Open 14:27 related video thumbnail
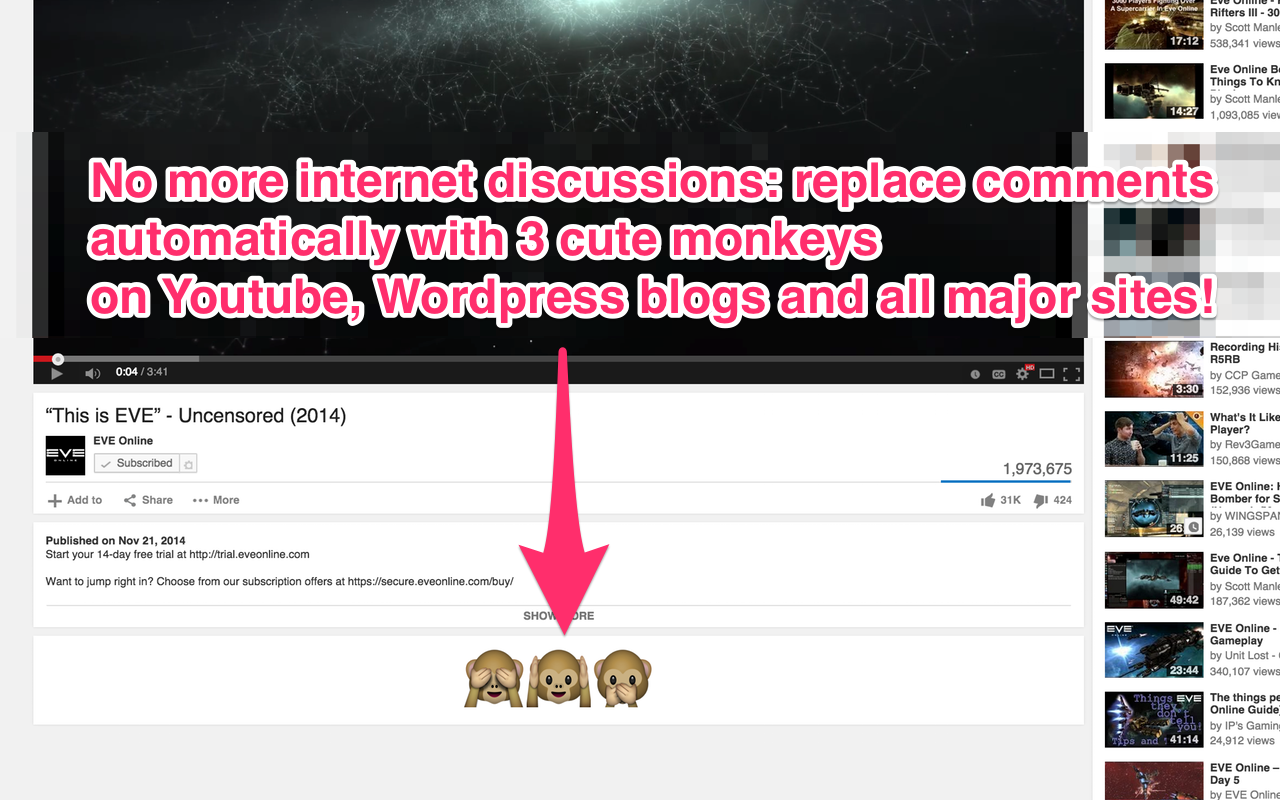1280x800 pixels. pos(1154,91)
